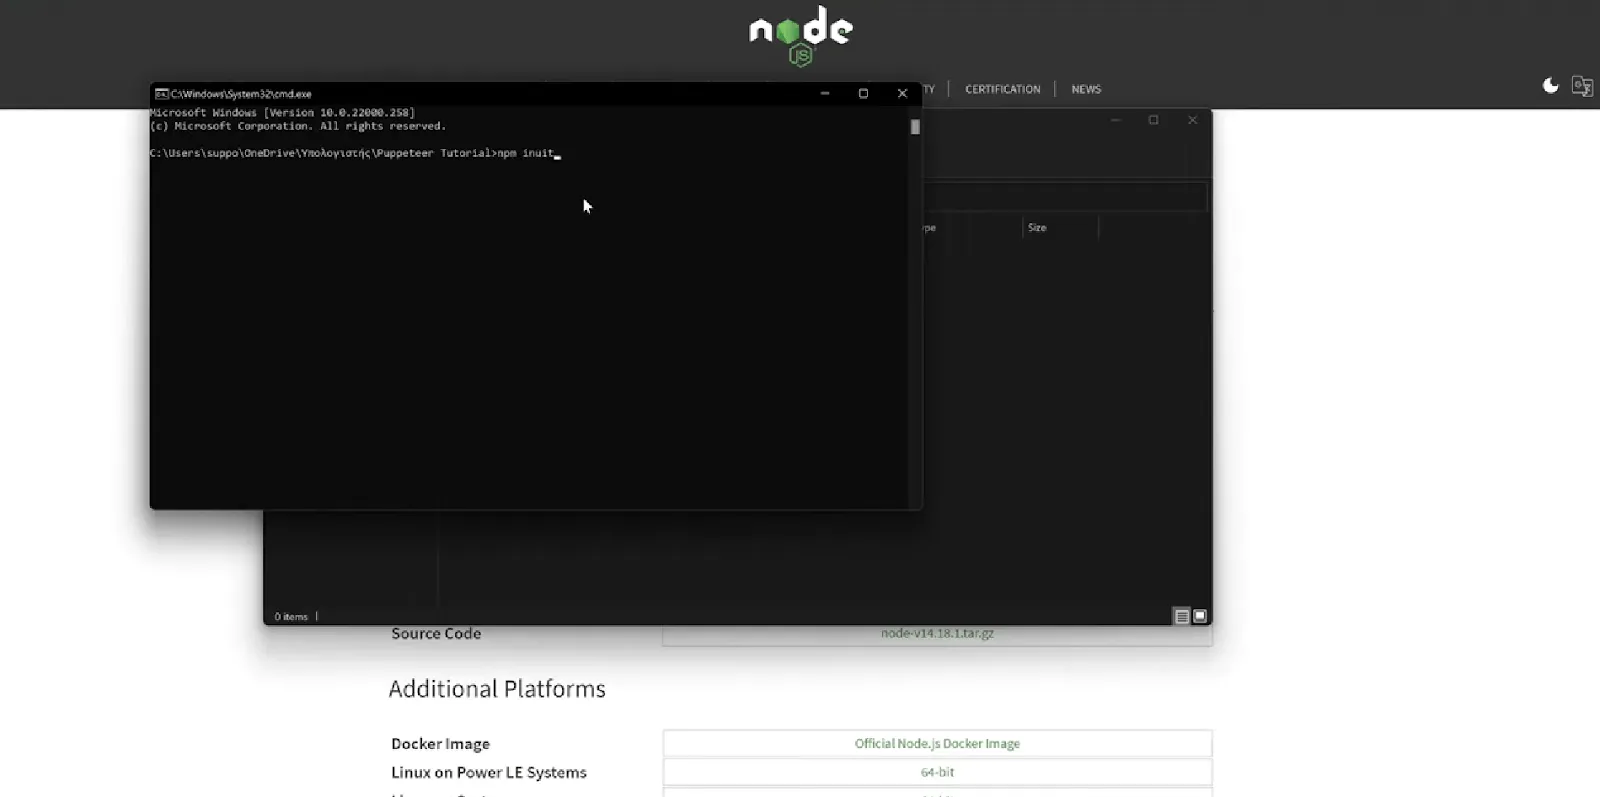This screenshot has height=797, width=1600.
Task: Click the Node.js logo
Action: (x=801, y=36)
